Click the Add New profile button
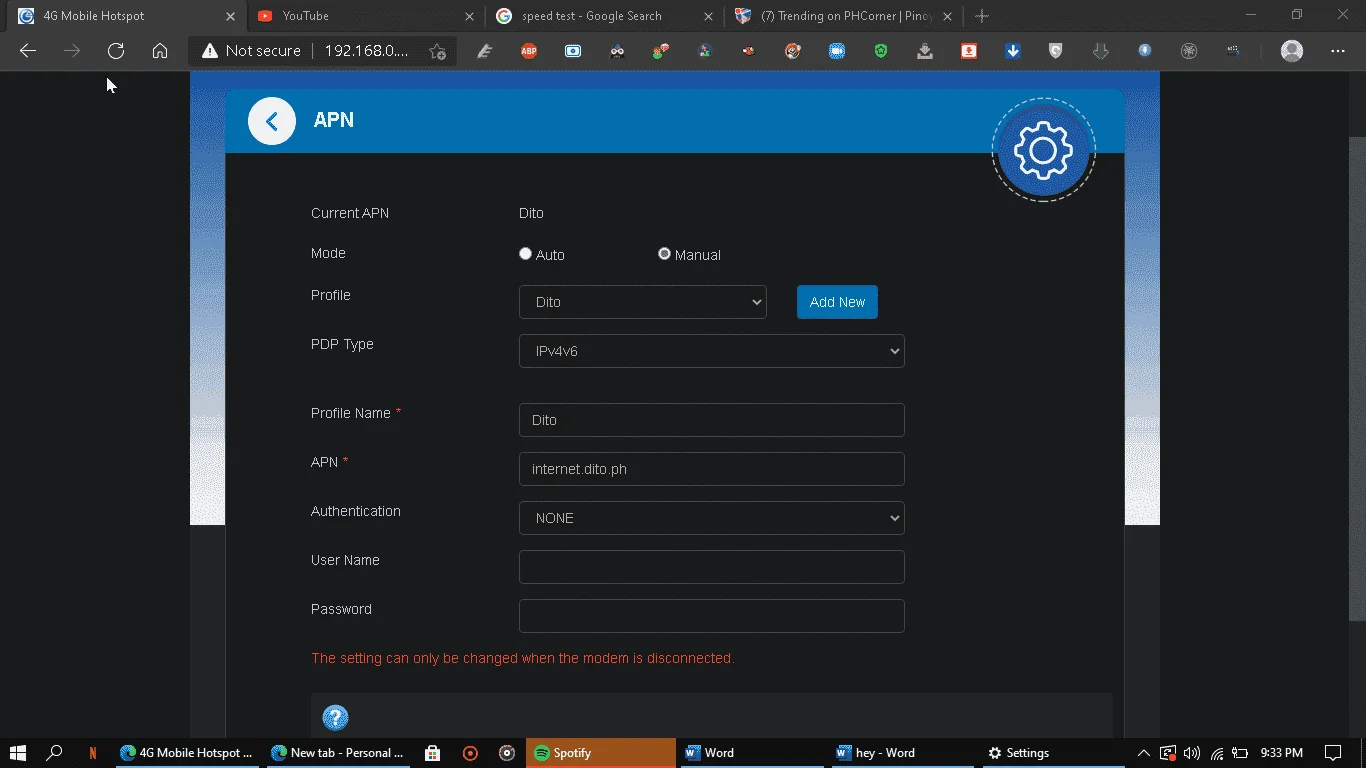 point(837,302)
